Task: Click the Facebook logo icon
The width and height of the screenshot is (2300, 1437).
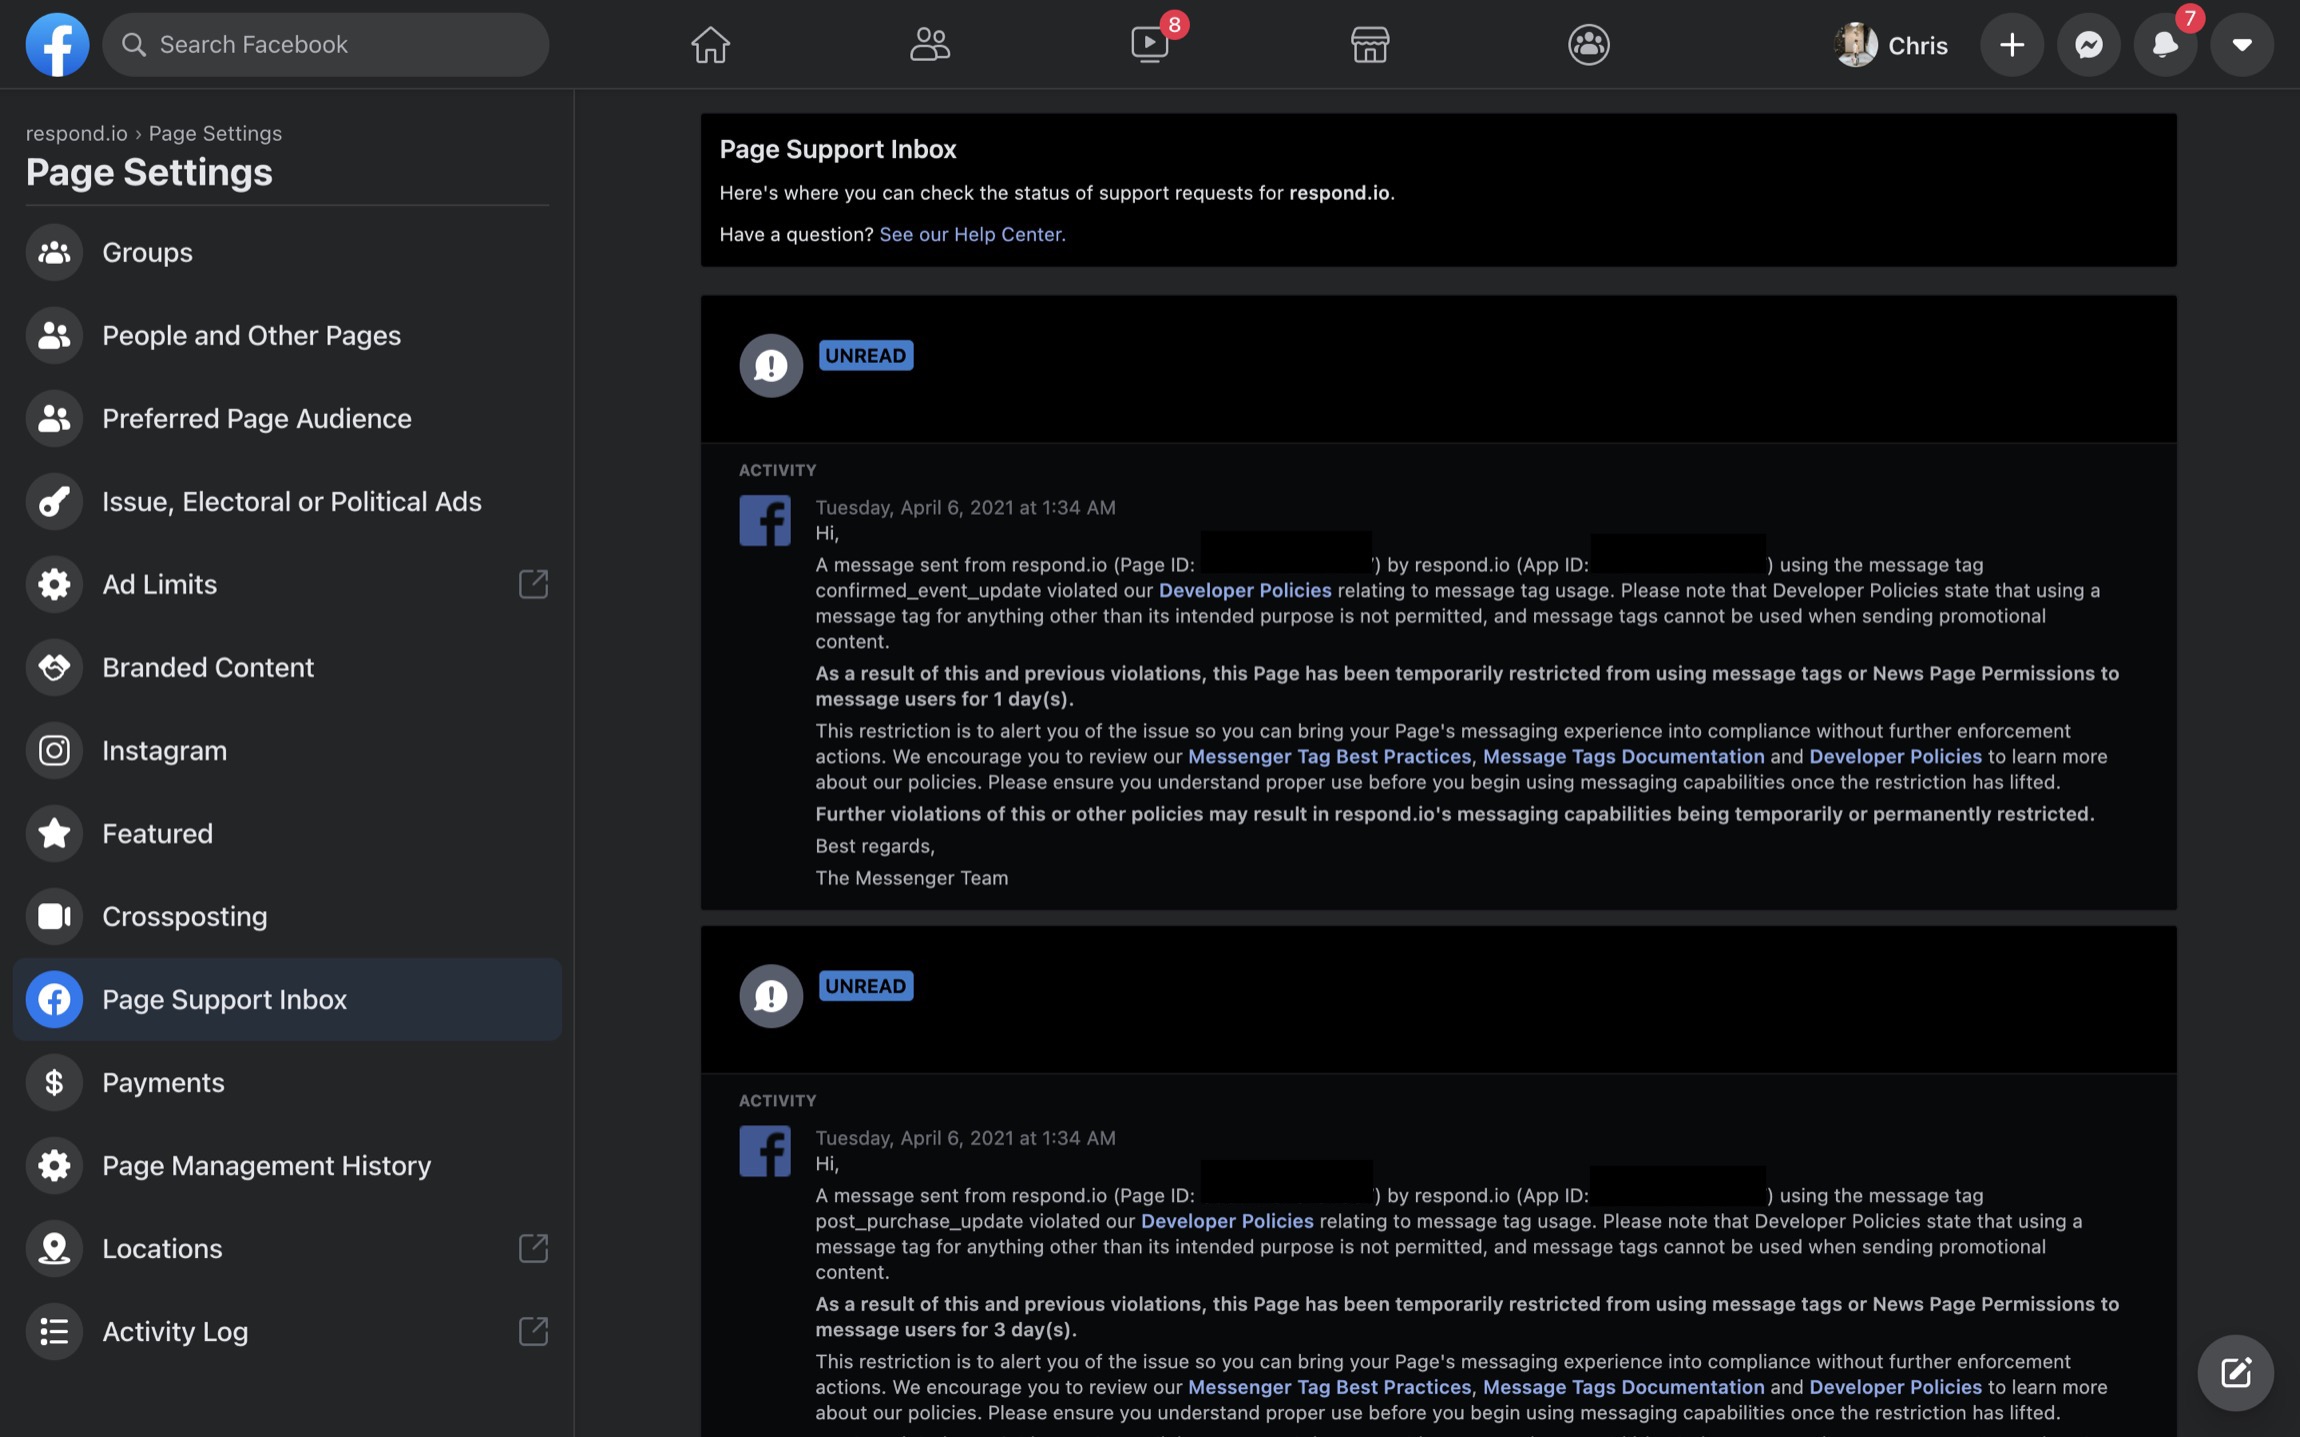Action: 57,44
